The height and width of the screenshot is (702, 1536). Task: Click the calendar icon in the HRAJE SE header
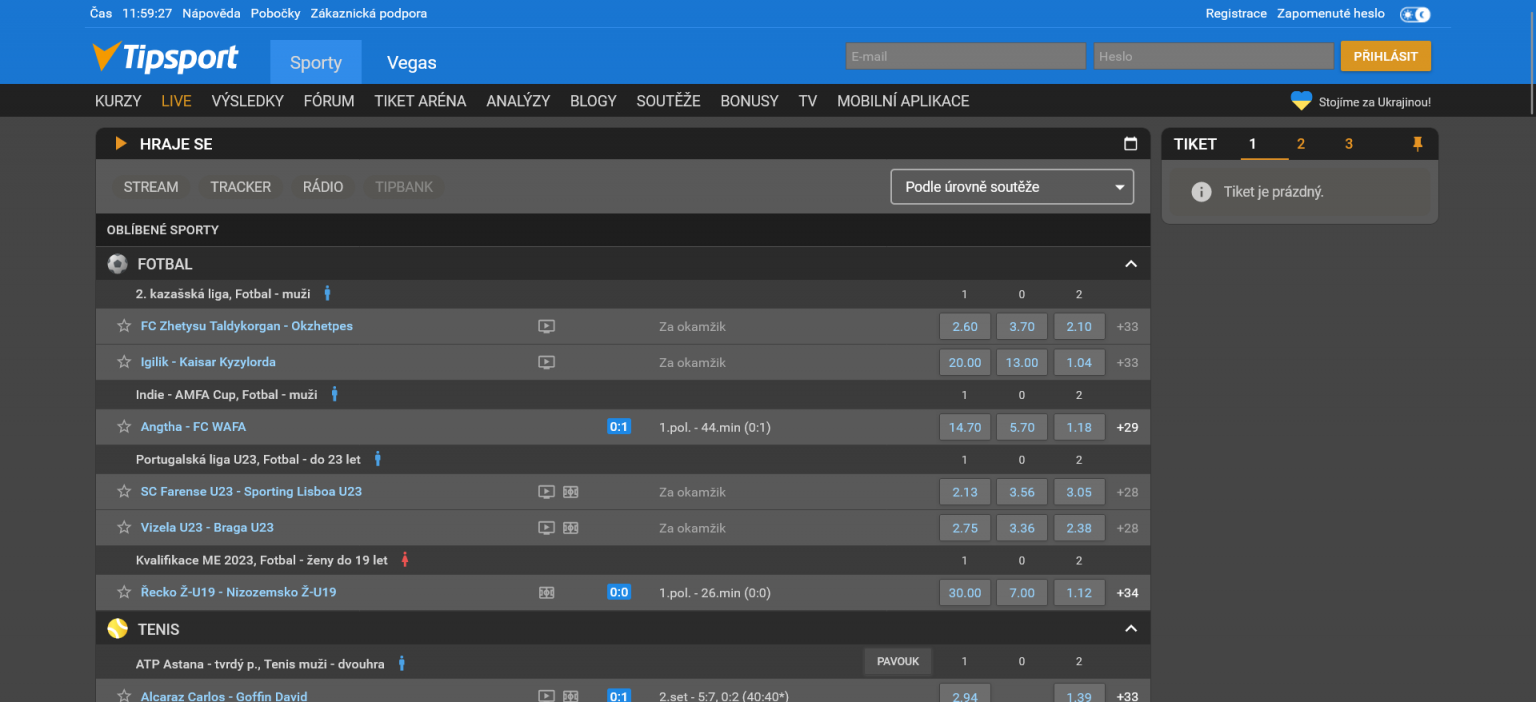click(x=1130, y=144)
